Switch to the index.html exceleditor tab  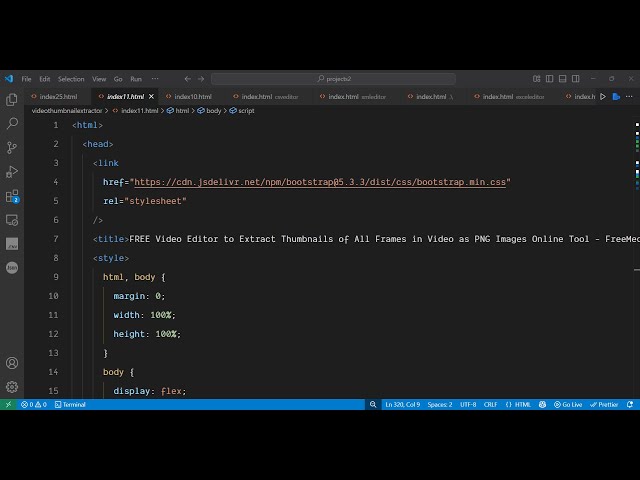pos(513,97)
